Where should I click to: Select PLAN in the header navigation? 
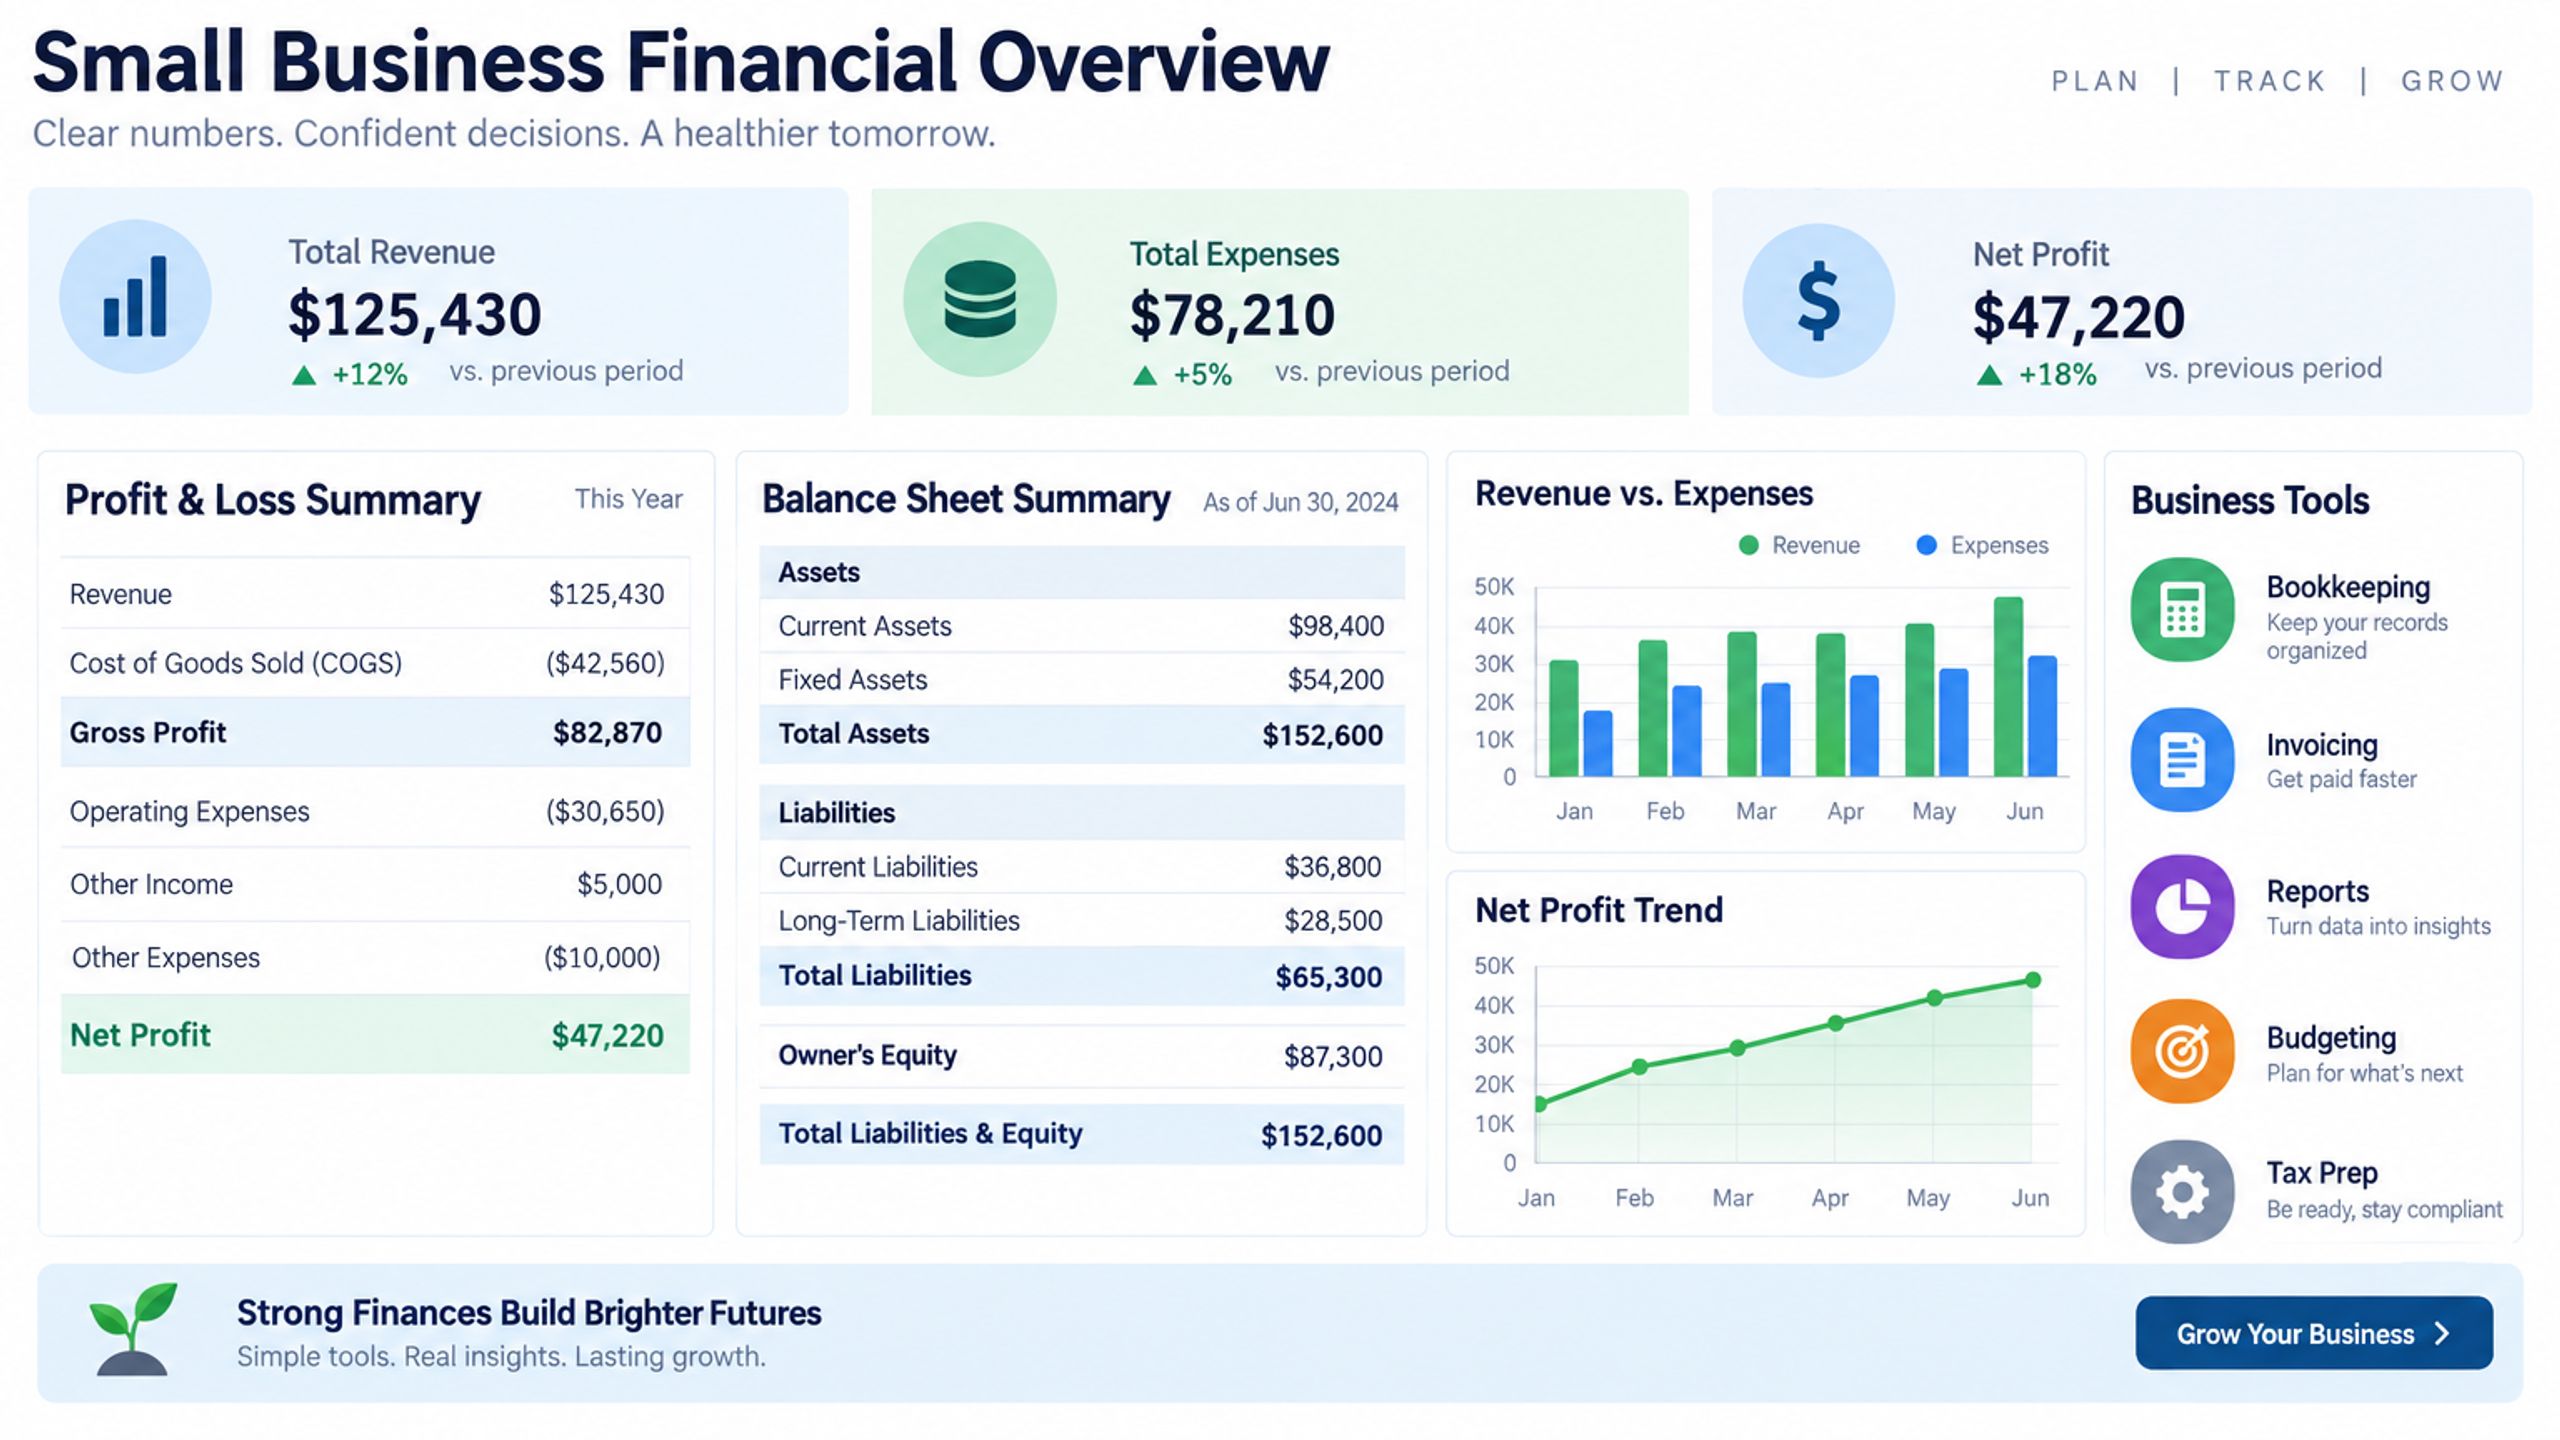[2095, 81]
